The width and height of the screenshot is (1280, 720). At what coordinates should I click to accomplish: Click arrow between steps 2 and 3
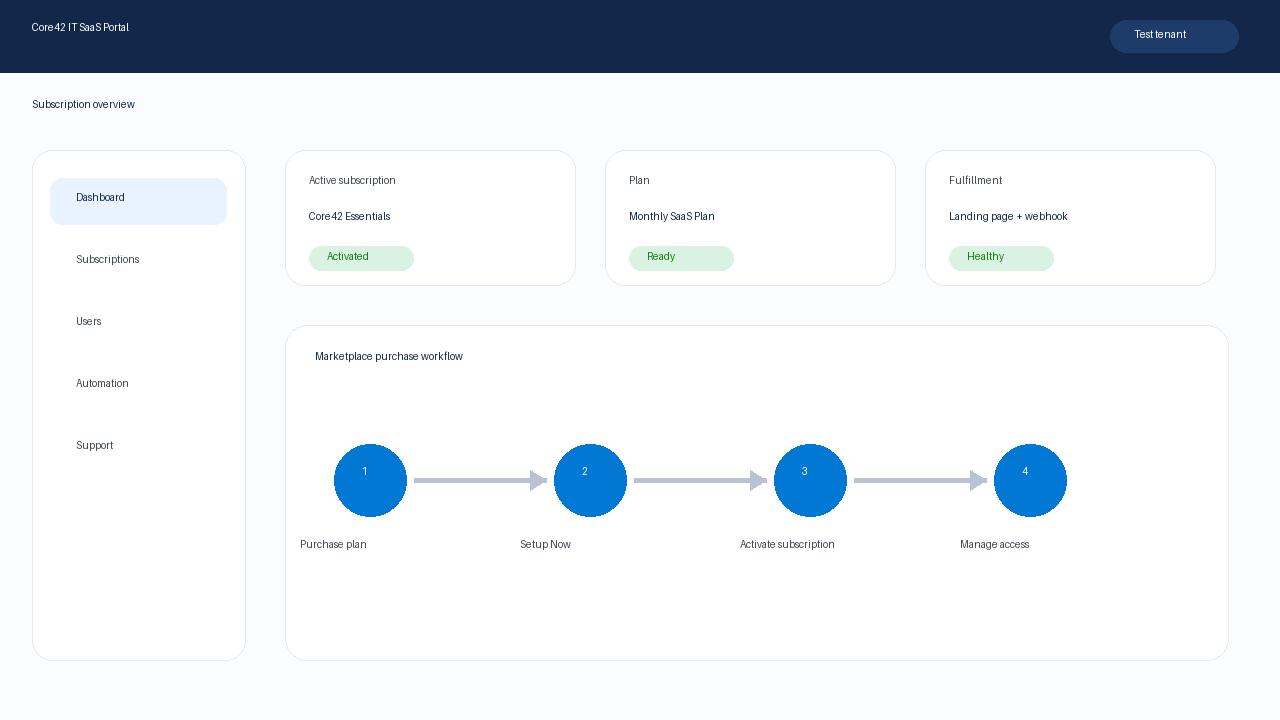pos(700,480)
